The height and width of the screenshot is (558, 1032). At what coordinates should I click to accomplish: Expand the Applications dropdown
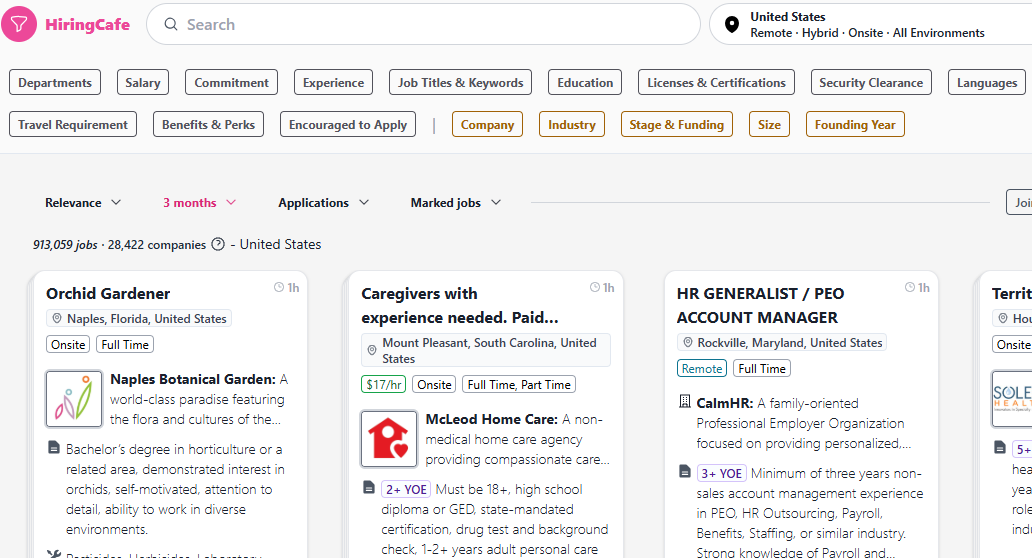point(323,203)
